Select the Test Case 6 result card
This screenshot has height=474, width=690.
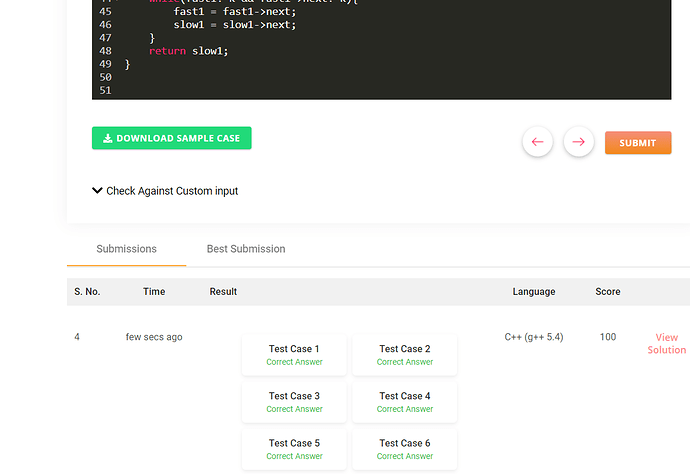coord(405,449)
